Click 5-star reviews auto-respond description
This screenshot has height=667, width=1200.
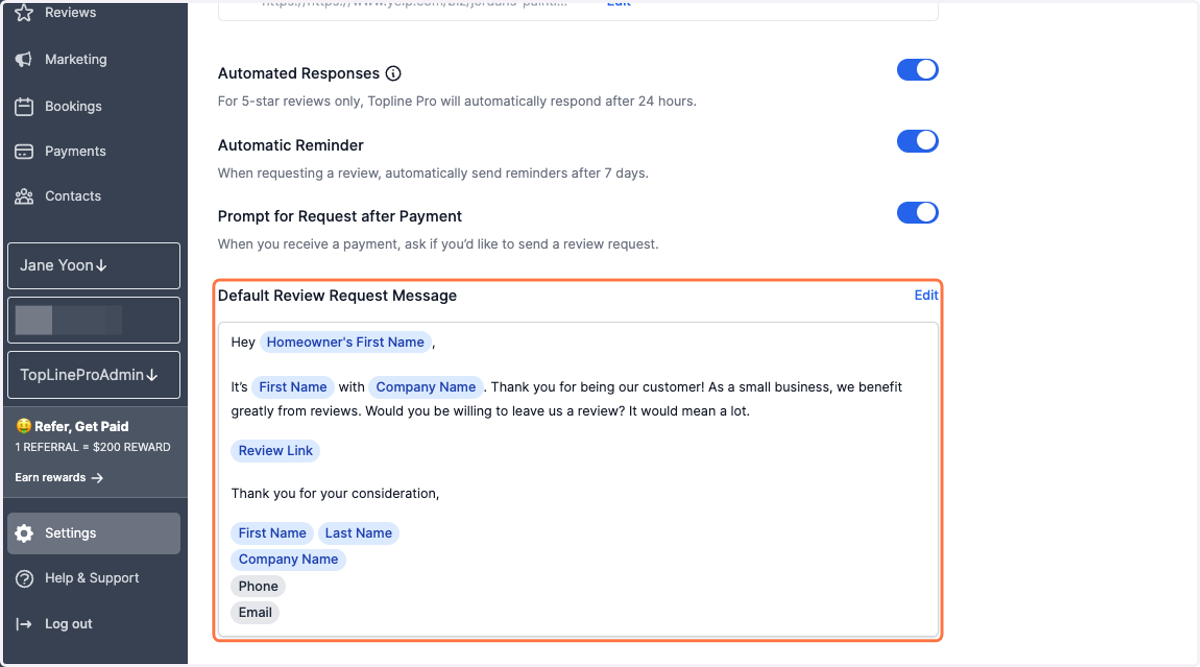pos(457,102)
